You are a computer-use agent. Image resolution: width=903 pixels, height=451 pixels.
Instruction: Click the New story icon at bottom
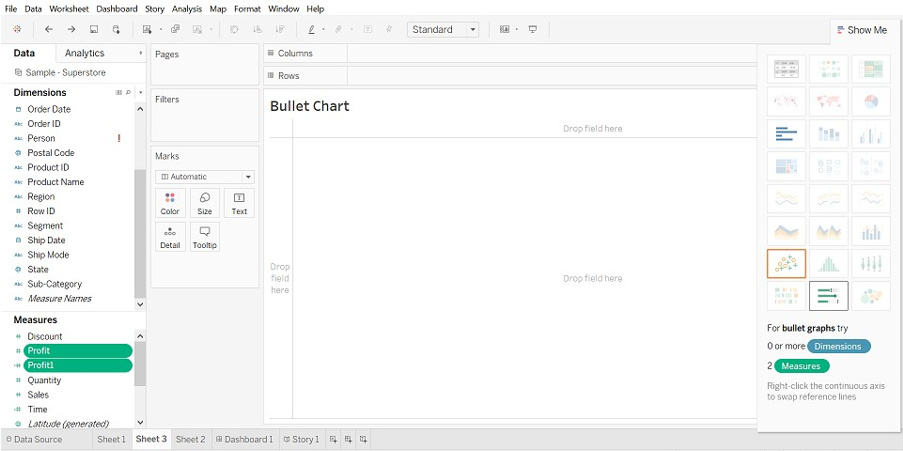tap(363, 439)
